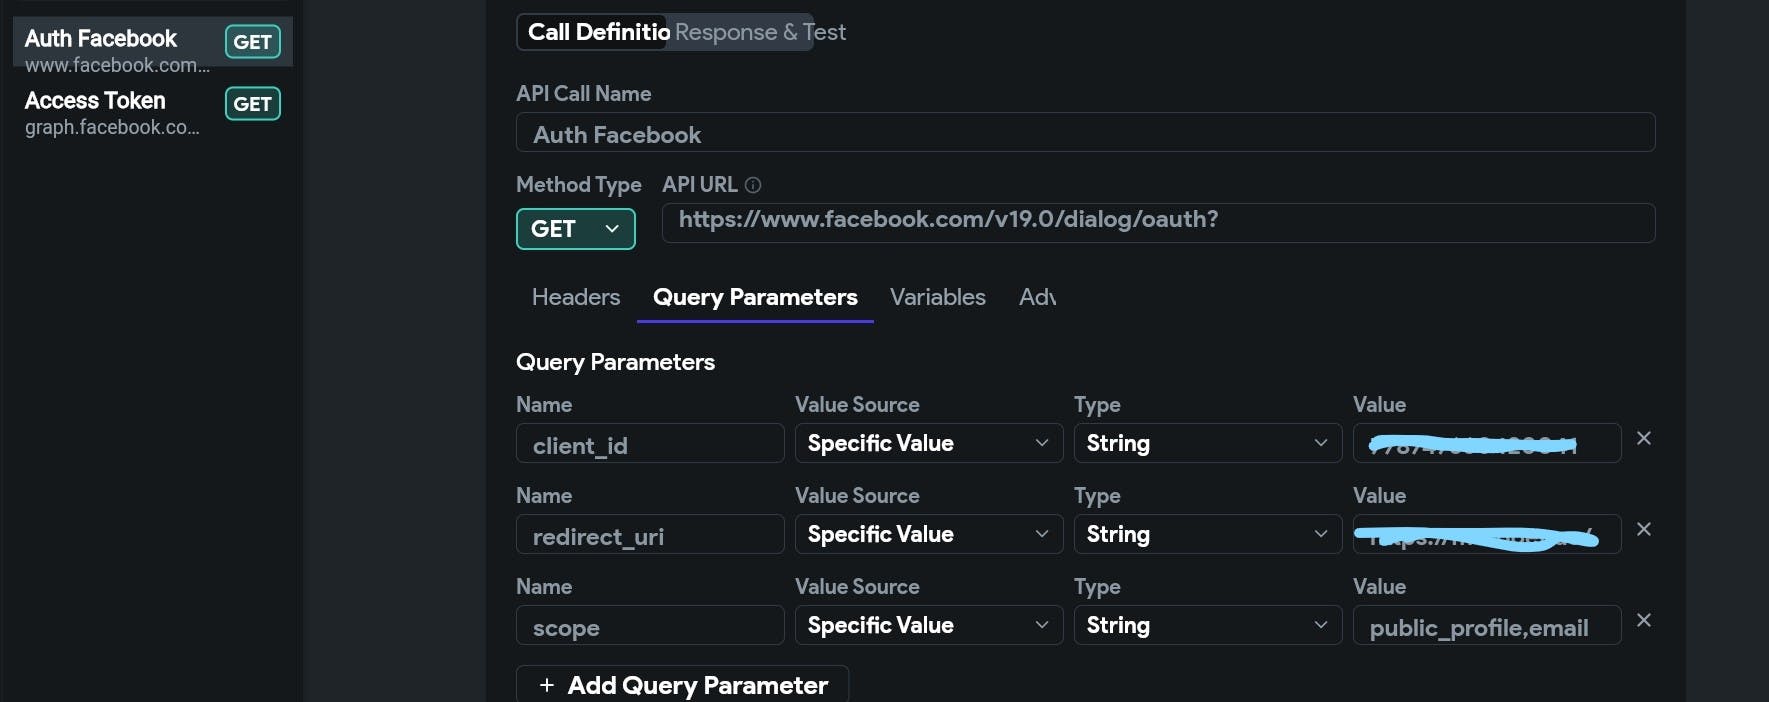Click the Add Query Parameter button

682,685
